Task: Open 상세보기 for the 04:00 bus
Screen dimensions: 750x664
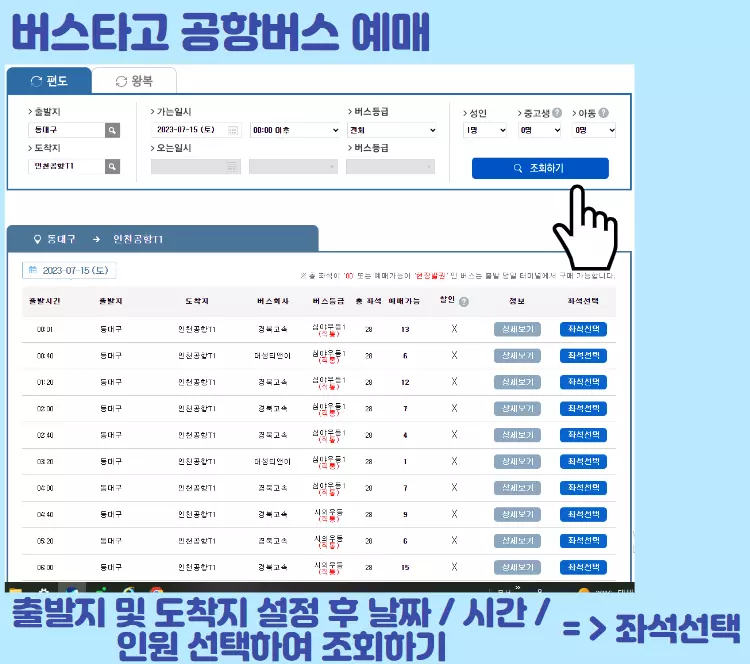Action: (517, 487)
